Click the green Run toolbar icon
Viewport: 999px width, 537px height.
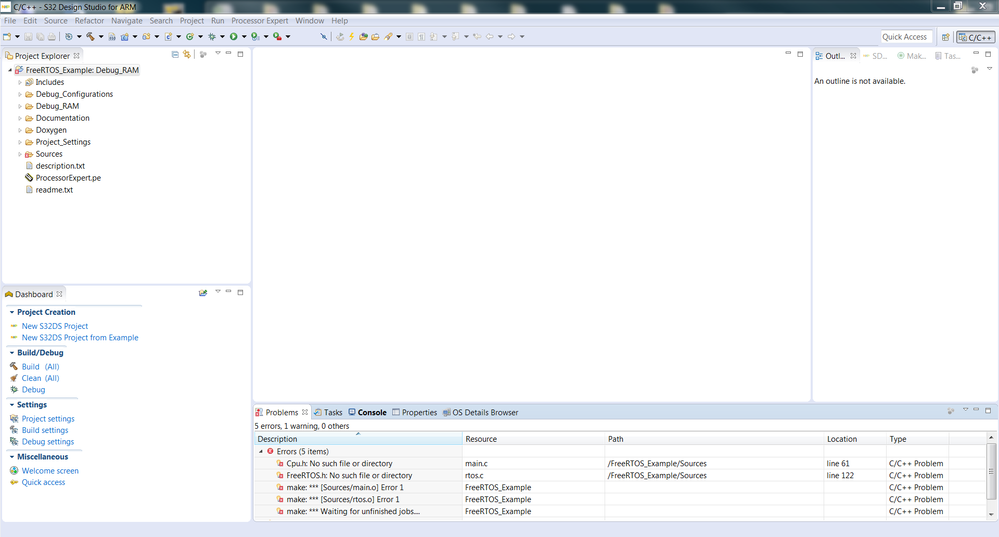tap(234, 36)
